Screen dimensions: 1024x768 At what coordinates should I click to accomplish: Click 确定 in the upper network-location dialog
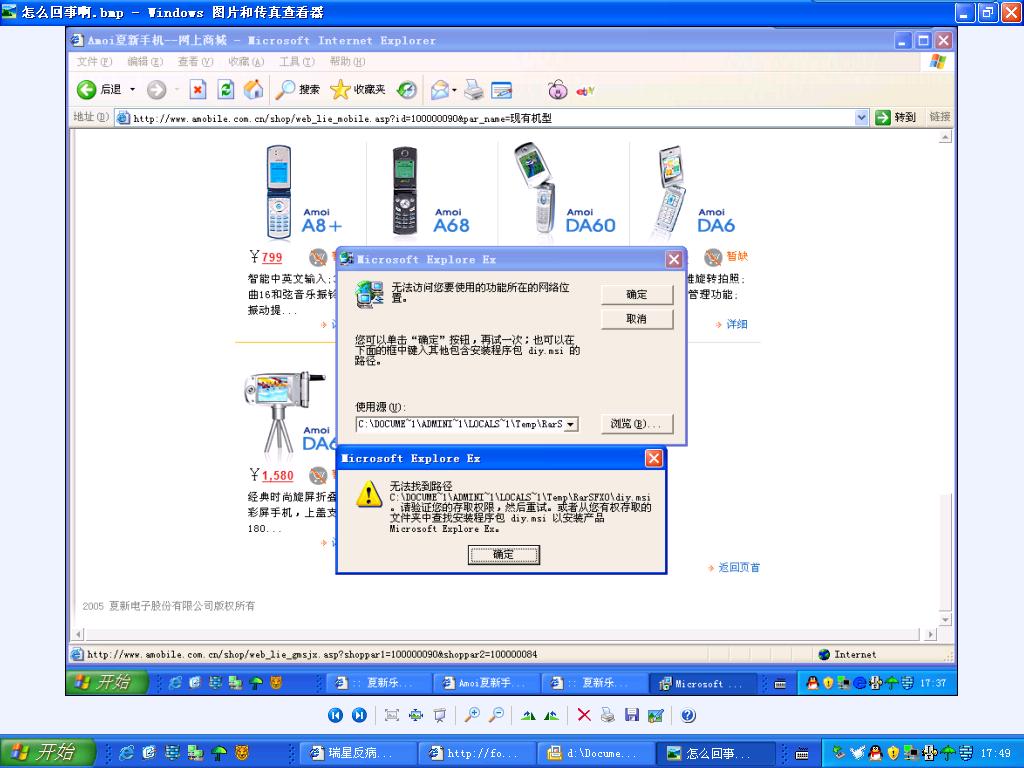pyautogui.click(x=637, y=295)
